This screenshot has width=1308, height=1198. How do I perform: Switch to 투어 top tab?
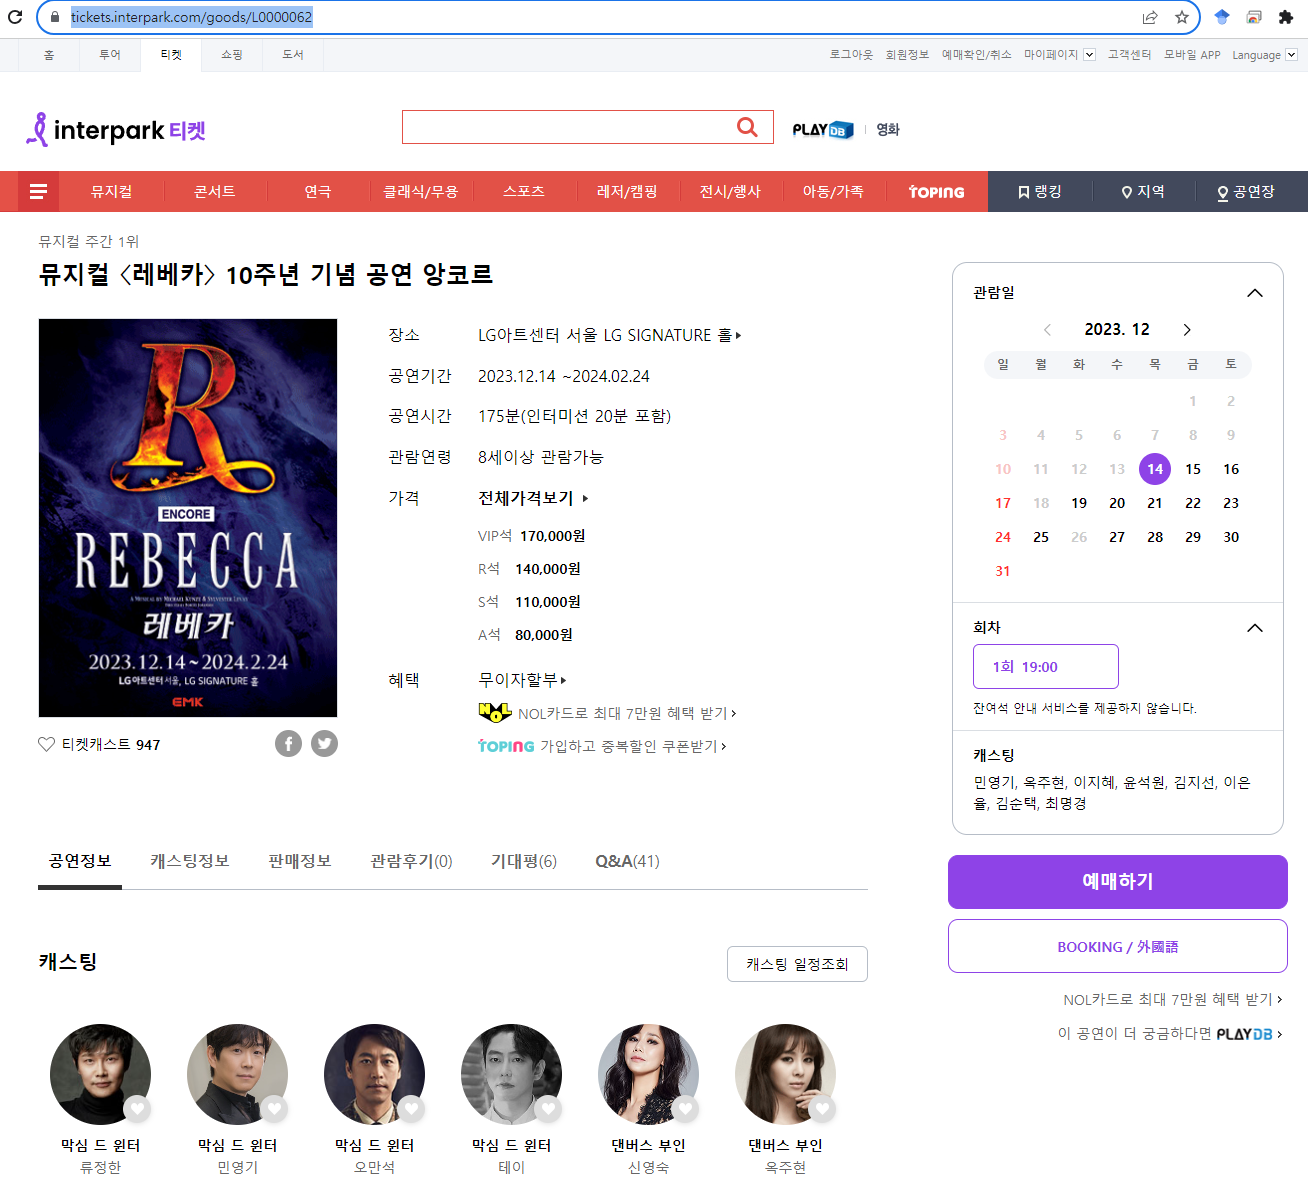click(110, 55)
